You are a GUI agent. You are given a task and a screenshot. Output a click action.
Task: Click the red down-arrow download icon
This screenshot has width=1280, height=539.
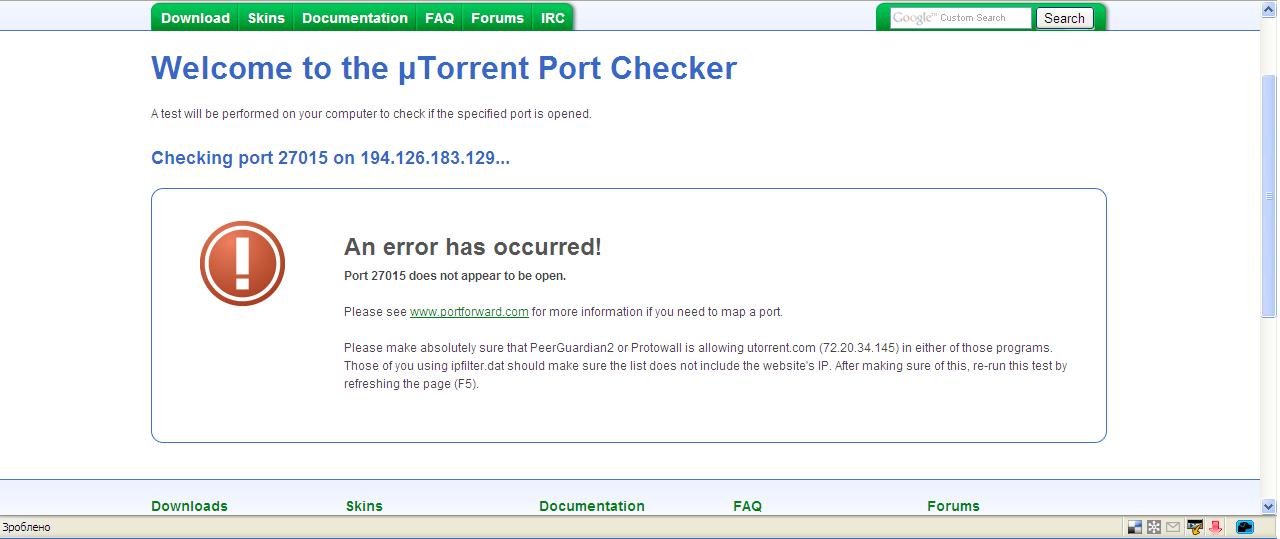(x=1216, y=527)
